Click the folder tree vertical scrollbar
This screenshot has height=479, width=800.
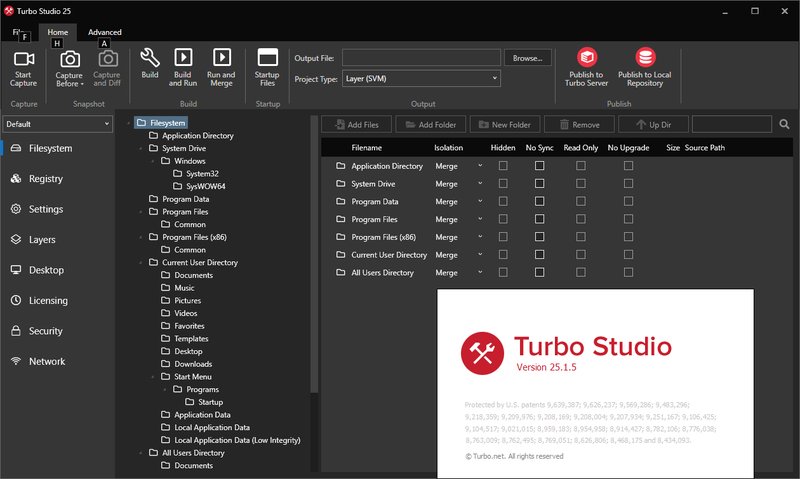point(314,255)
